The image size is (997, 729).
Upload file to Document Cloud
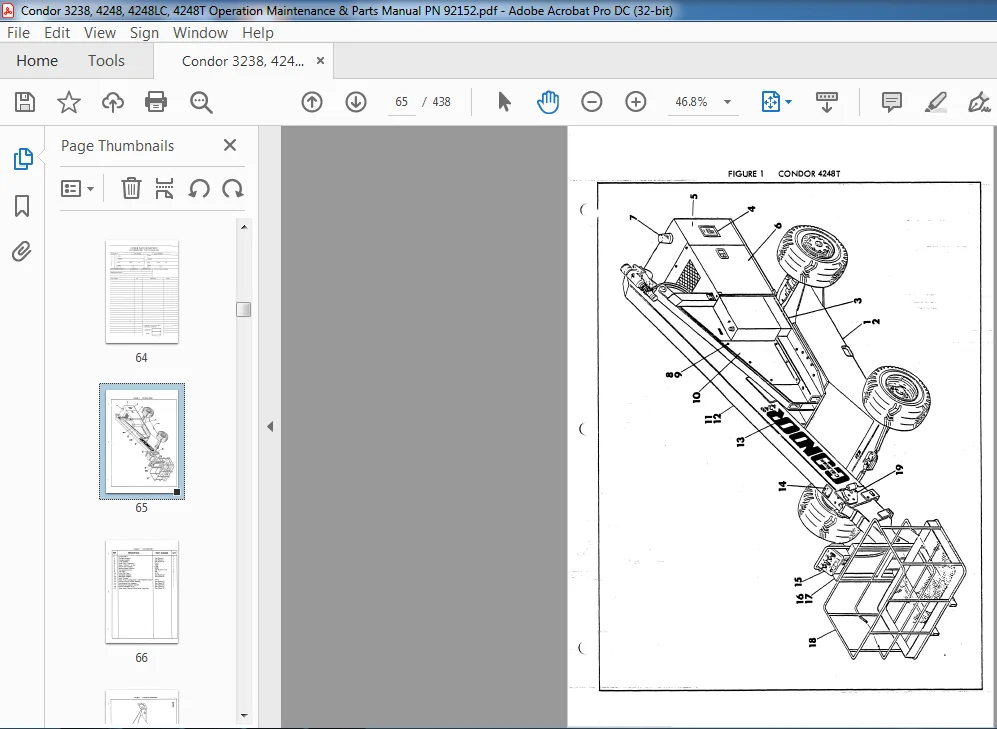113,102
